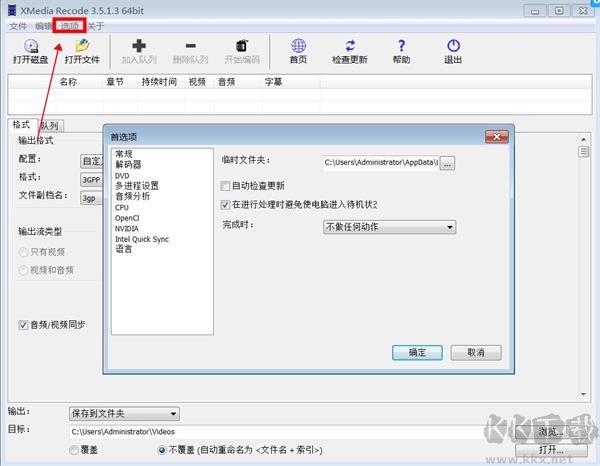Screen dimensions: 600x466
Task: Click the Duration (持续时间) column header
Action: pos(159,82)
